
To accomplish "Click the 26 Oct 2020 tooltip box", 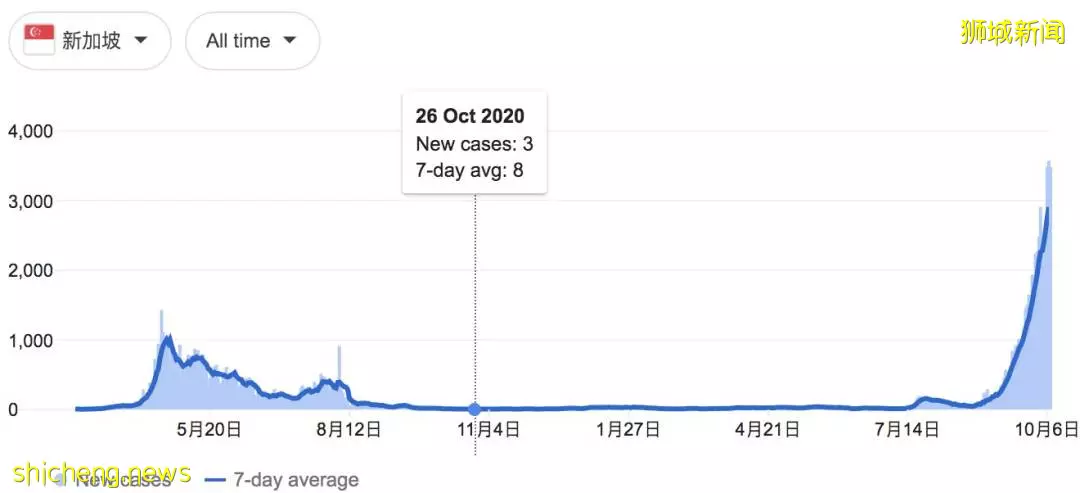I will [475, 142].
